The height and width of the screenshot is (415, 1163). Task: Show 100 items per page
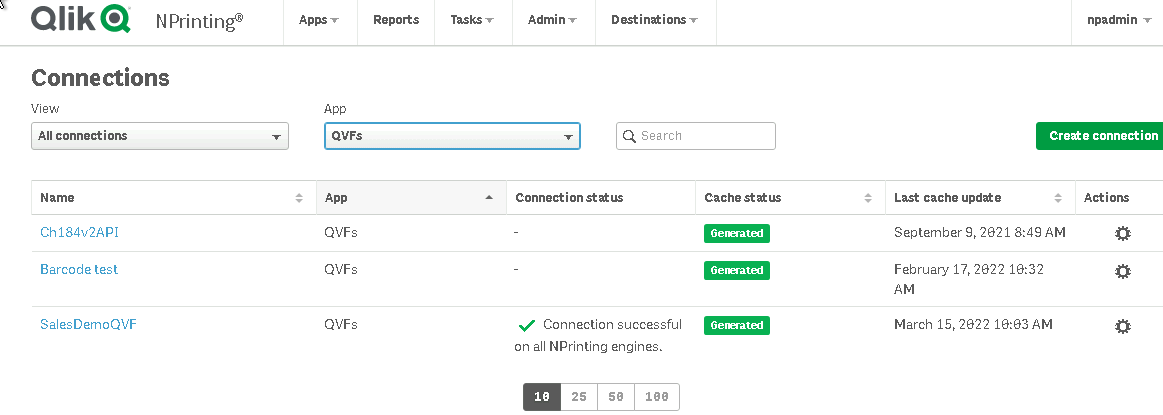657,397
